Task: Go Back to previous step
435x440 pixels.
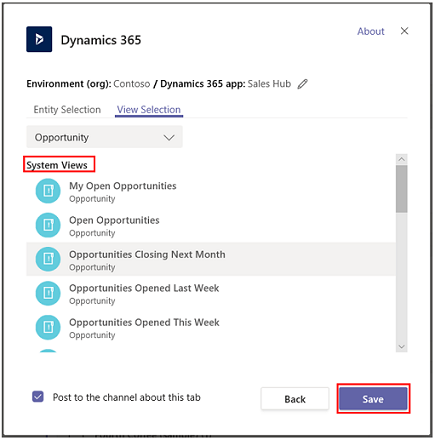Action: click(295, 399)
